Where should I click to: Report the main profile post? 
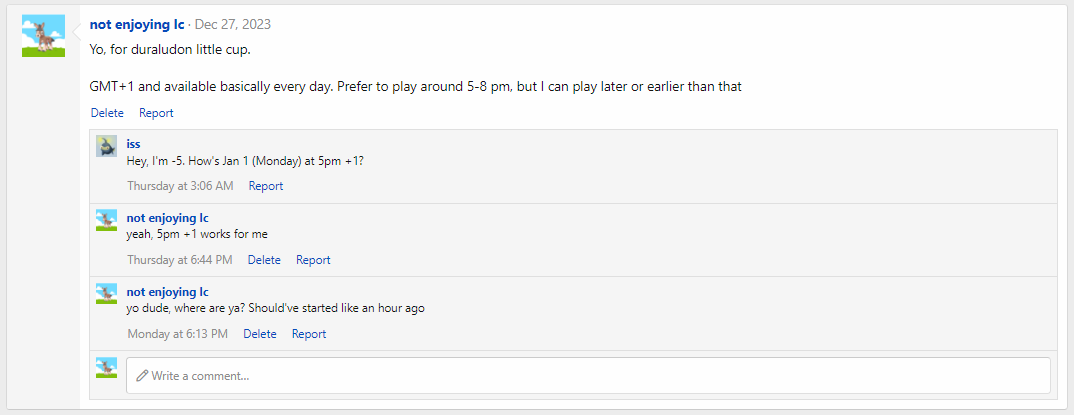click(156, 113)
